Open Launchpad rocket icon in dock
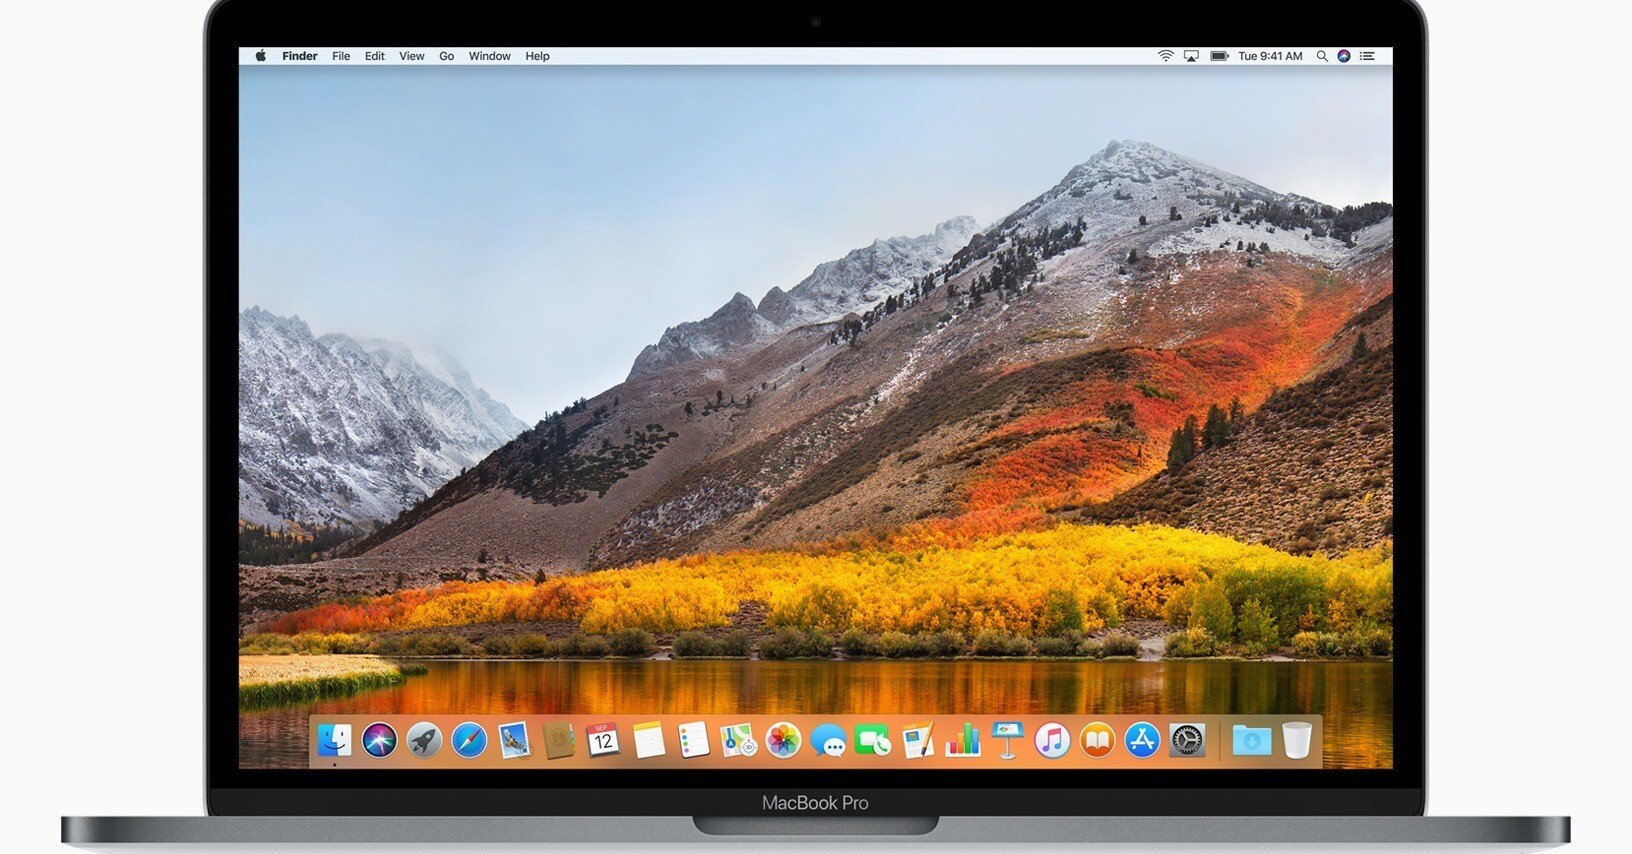The image size is (1632, 854). (x=424, y=740)
